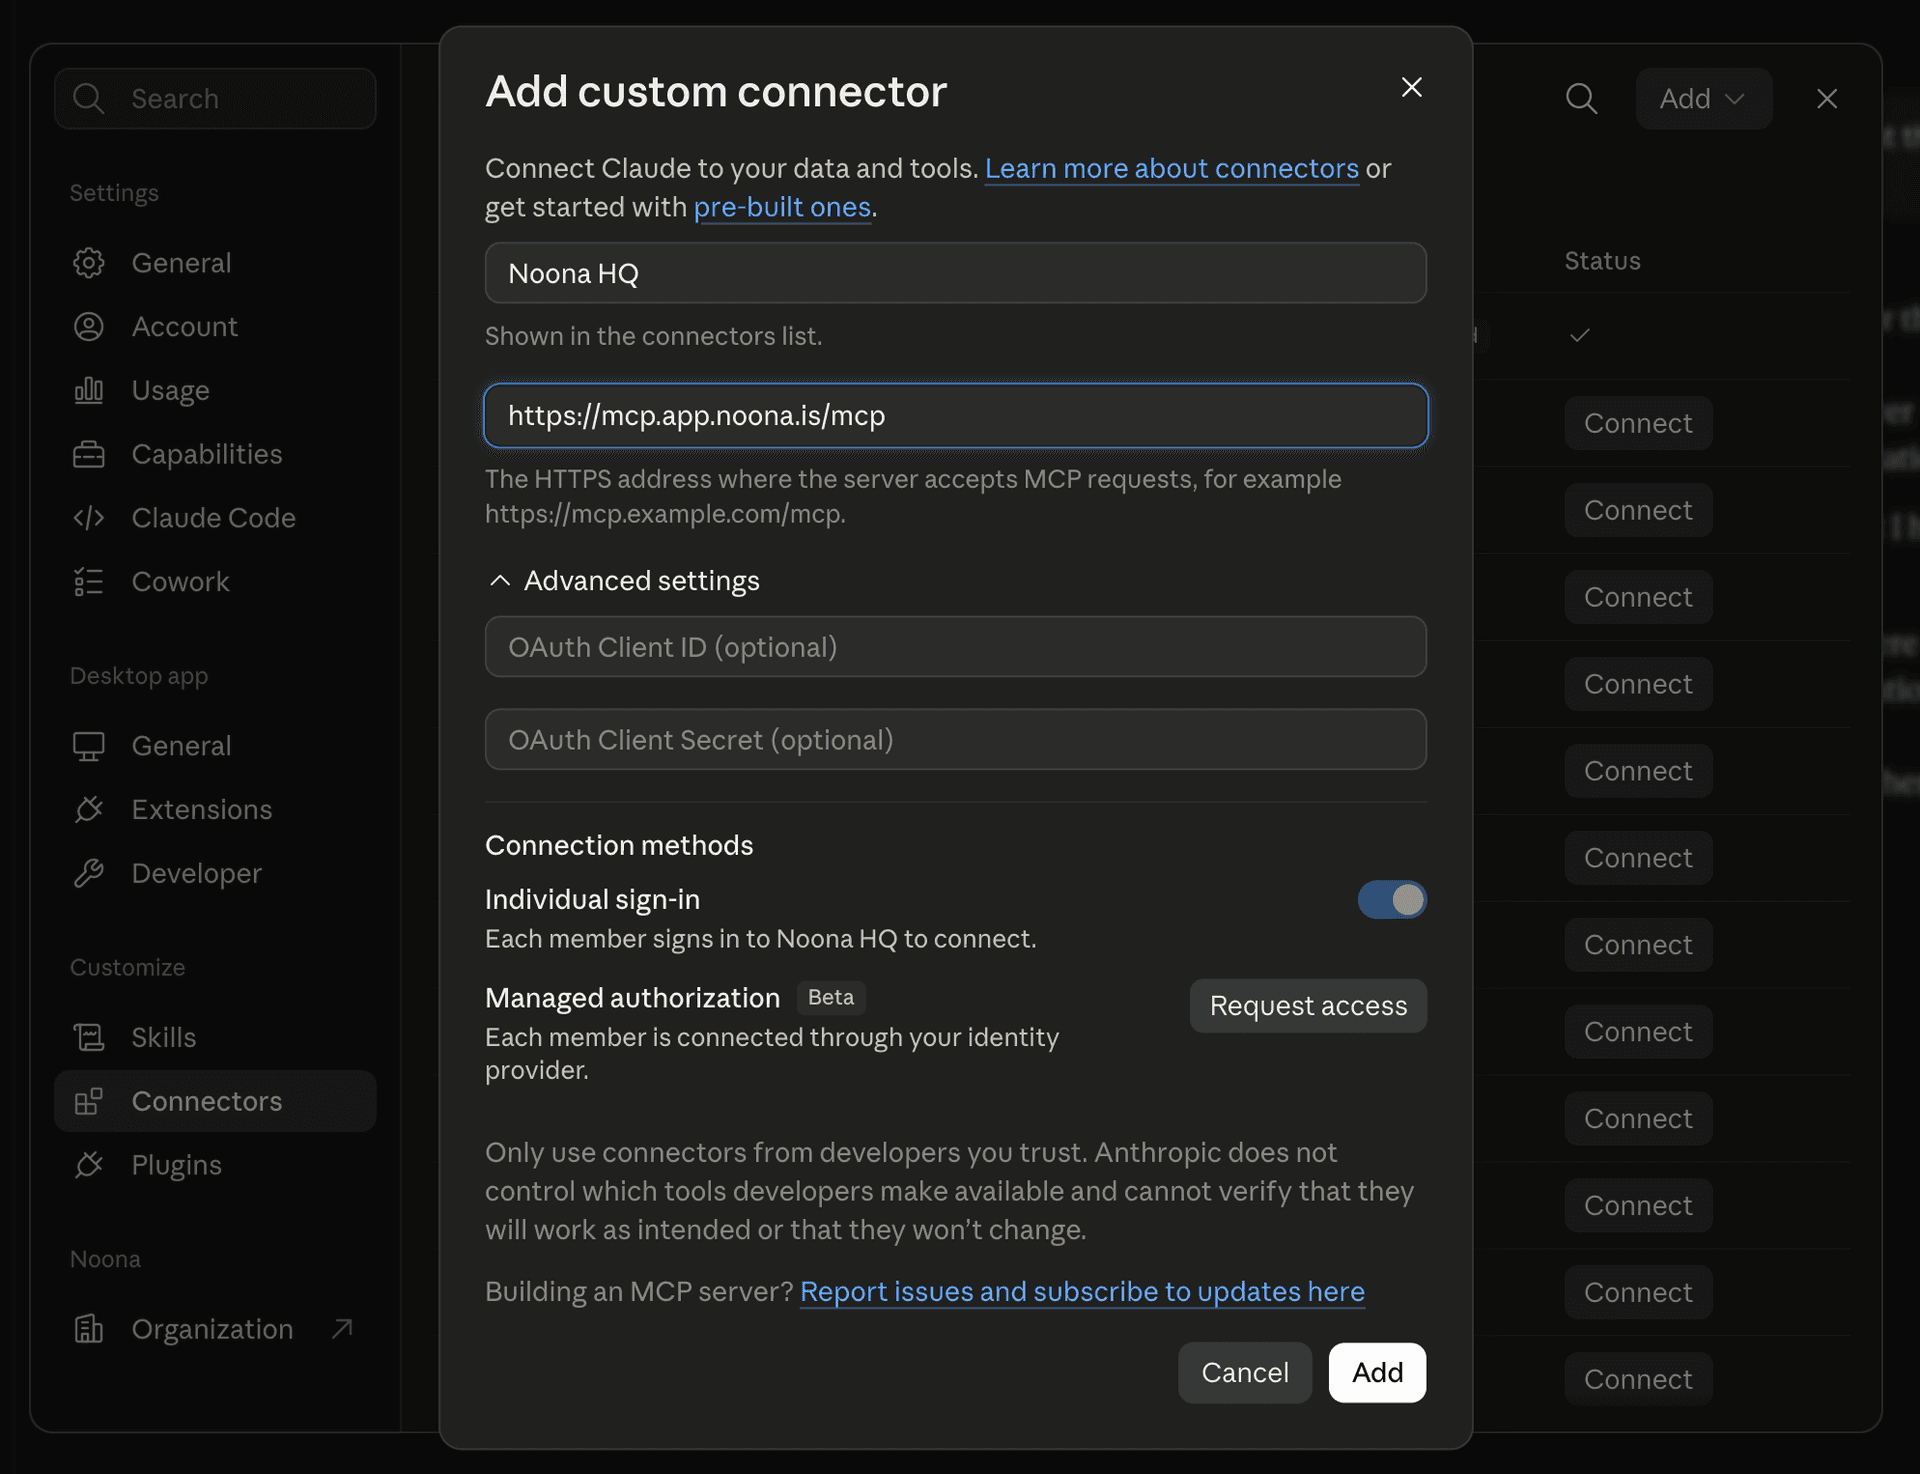This screenshot has width=1920, height=1474.
Task: Open Capabilities settings
Action: (x=215, y=454)
